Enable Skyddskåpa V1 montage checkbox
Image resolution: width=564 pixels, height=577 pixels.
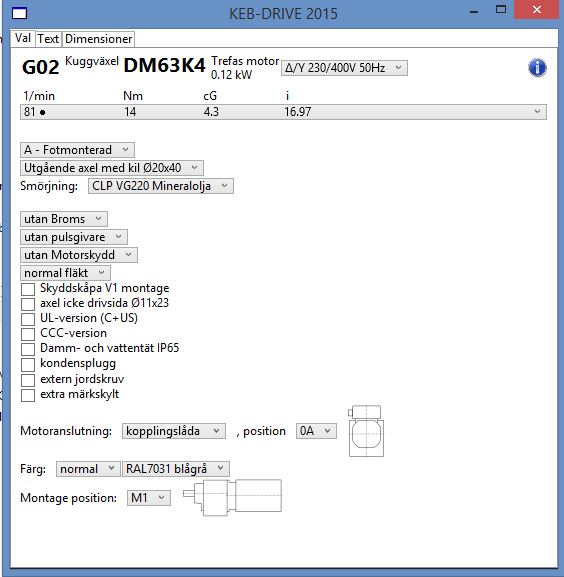pos(28,289)
